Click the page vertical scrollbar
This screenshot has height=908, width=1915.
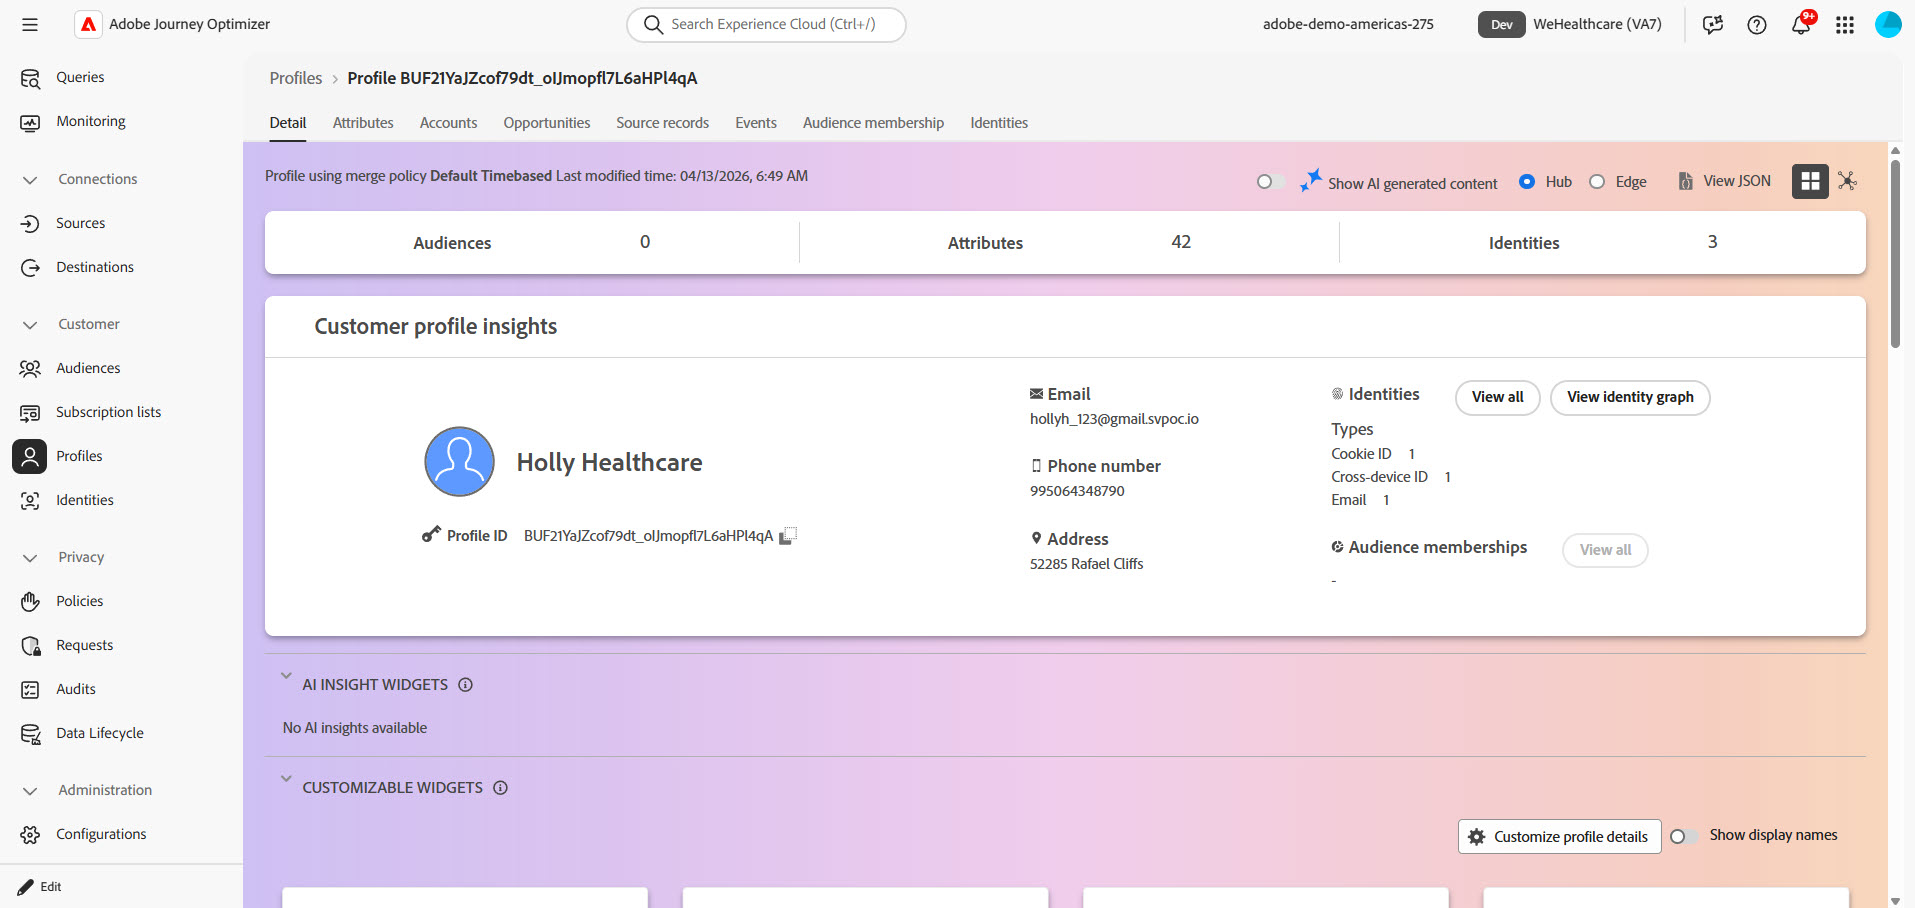[x=1895, y=254]
